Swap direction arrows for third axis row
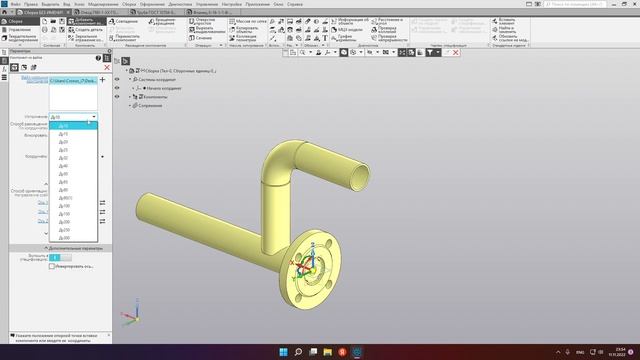 point(102,221)
